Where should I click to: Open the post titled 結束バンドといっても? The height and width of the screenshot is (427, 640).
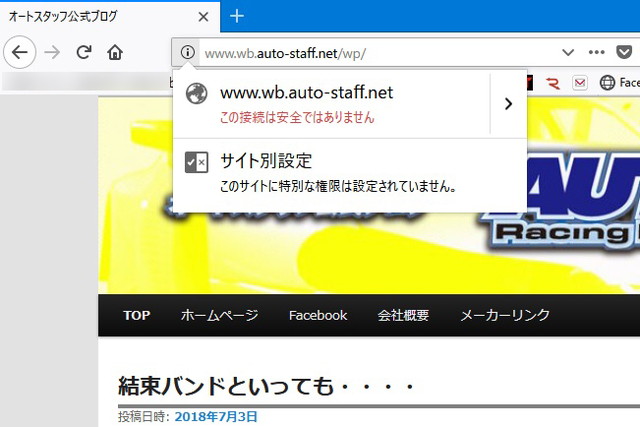[267, 386]
